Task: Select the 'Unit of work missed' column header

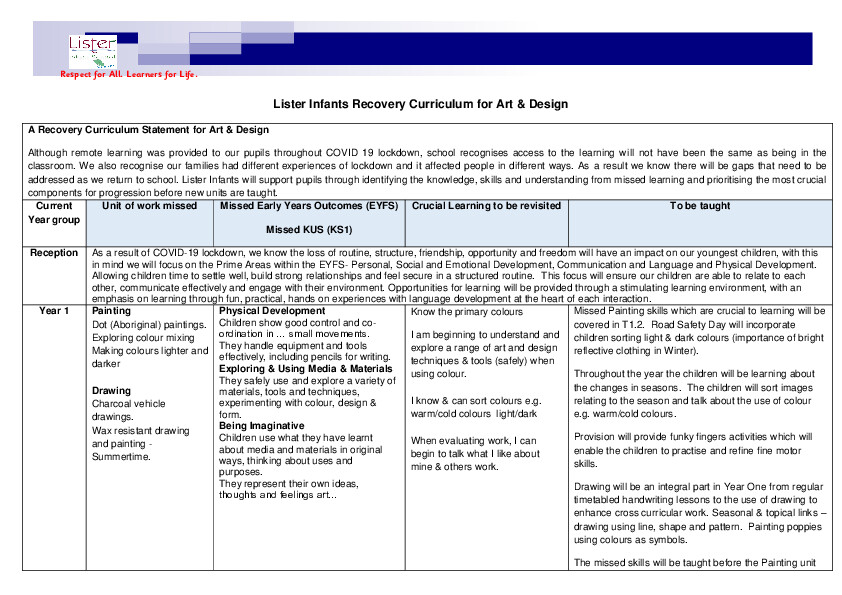Action: click(x=149, y=207)
